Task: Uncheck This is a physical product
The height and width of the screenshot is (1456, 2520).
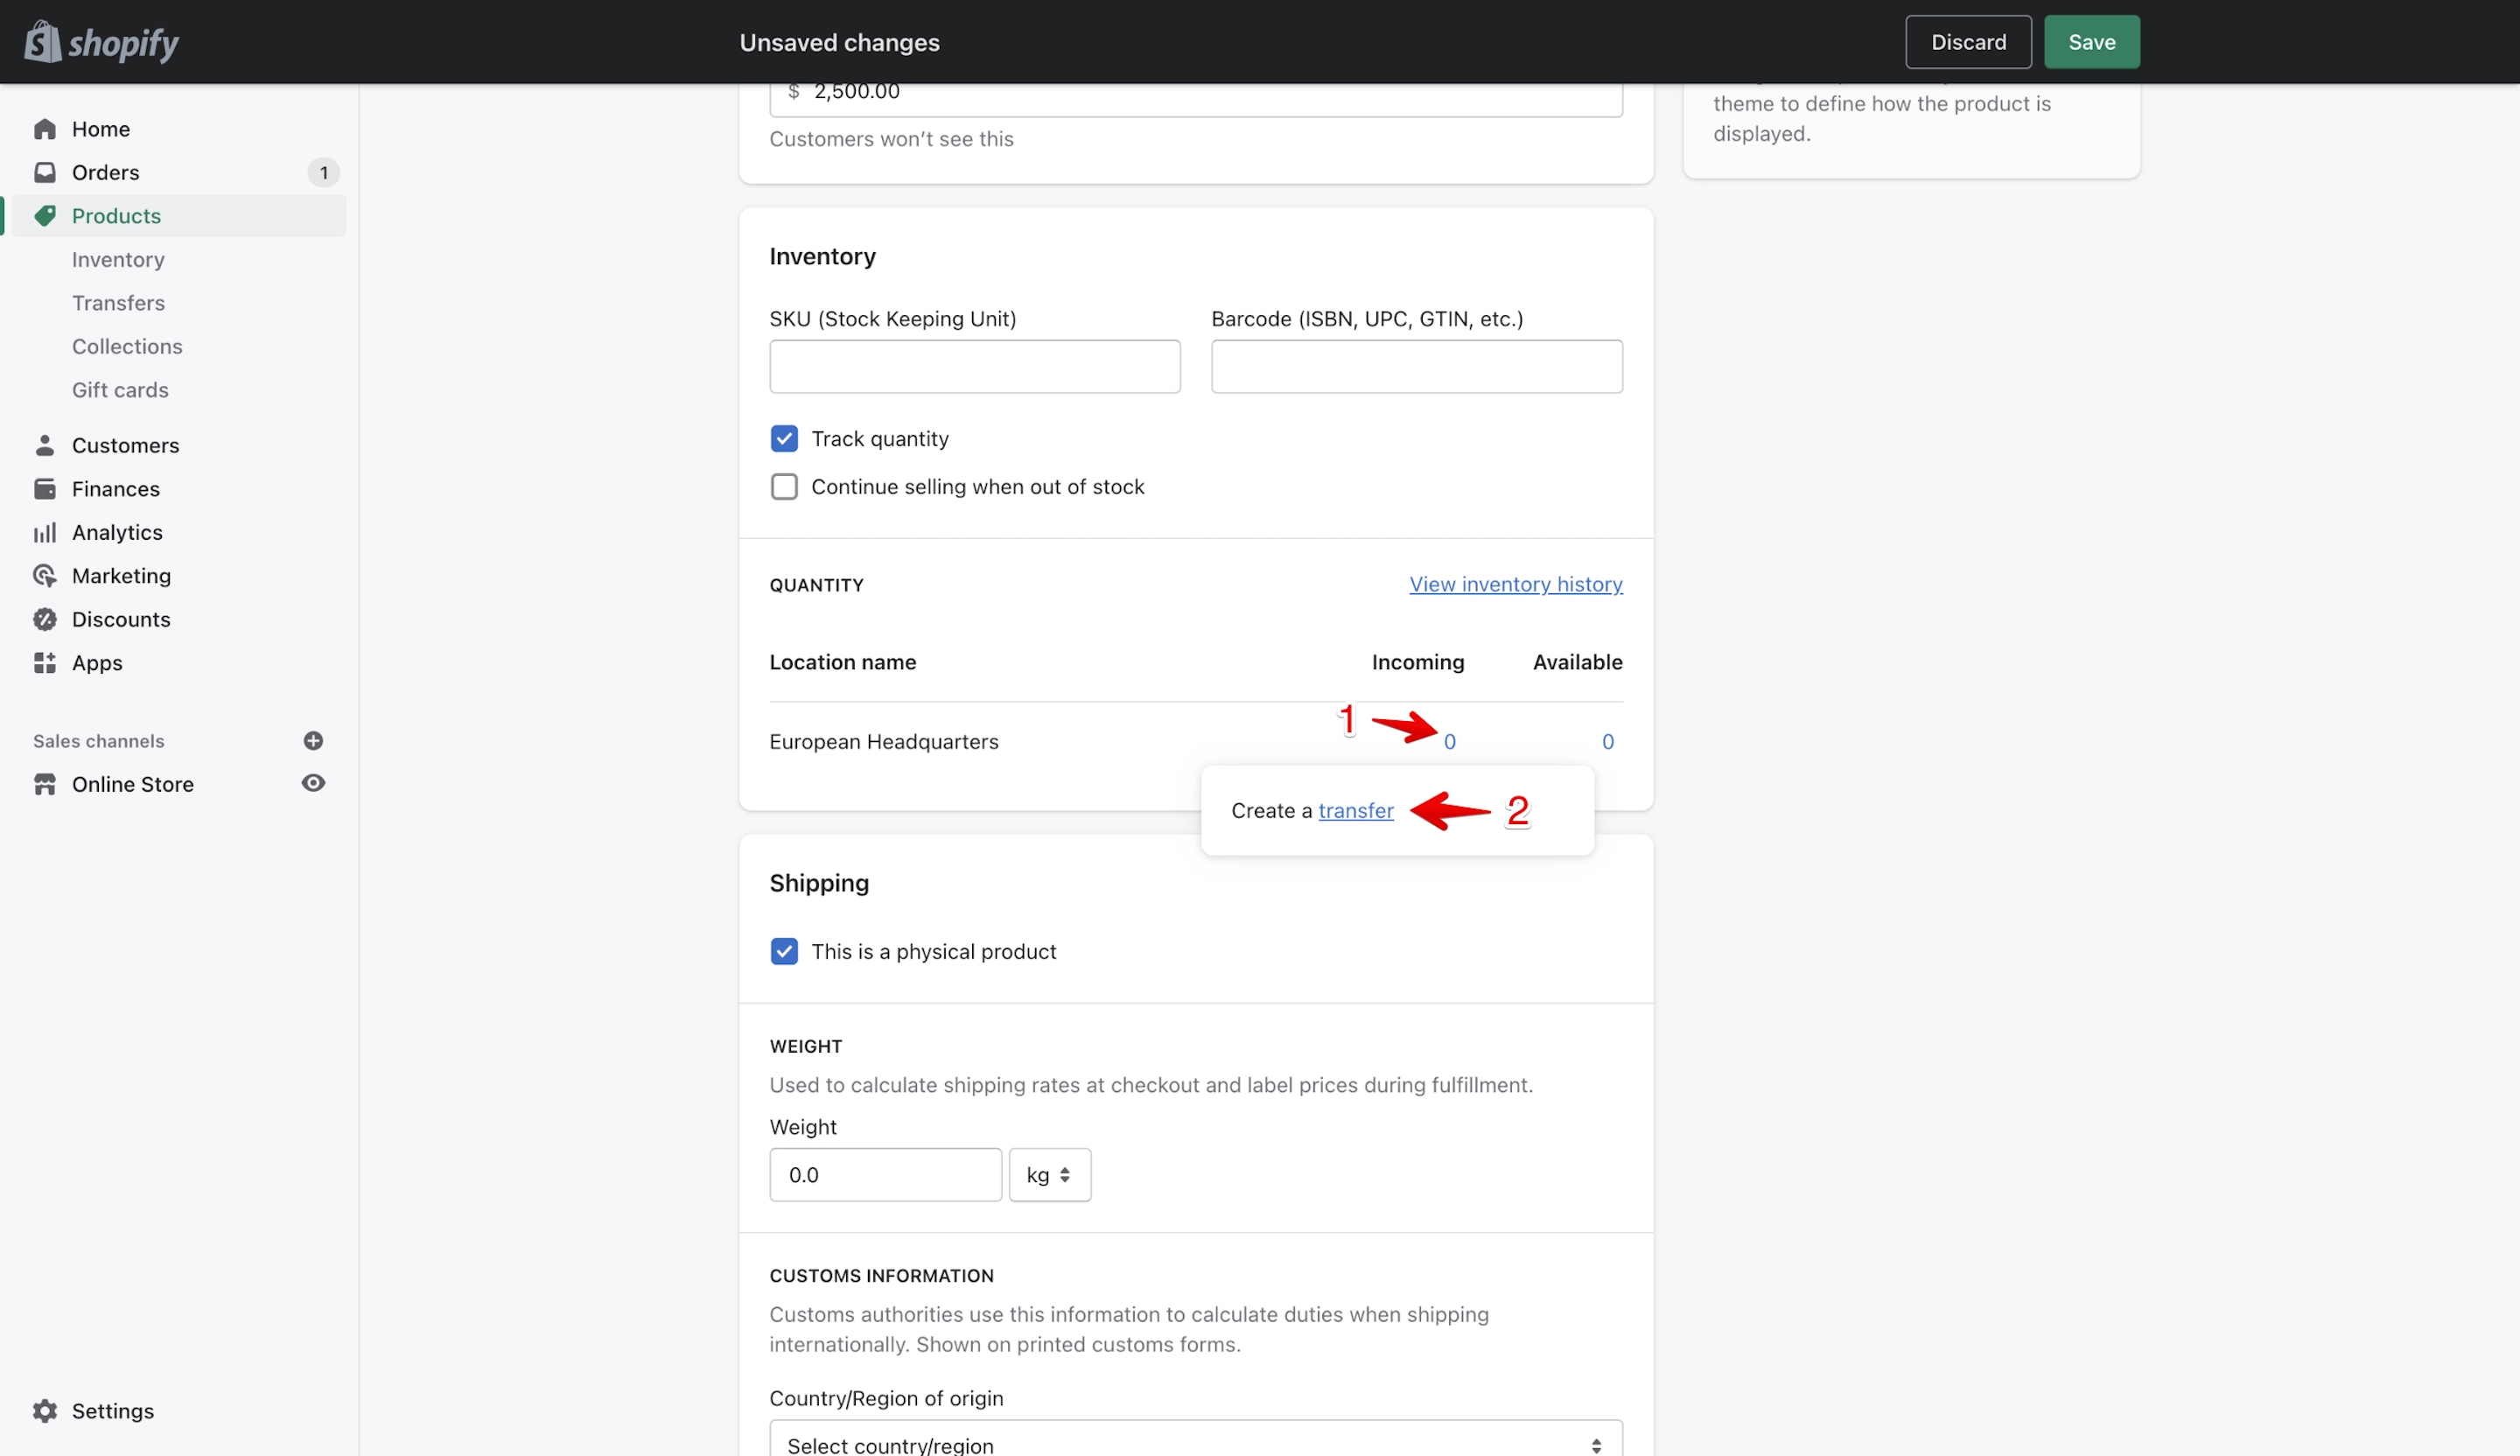Action: 784,952
